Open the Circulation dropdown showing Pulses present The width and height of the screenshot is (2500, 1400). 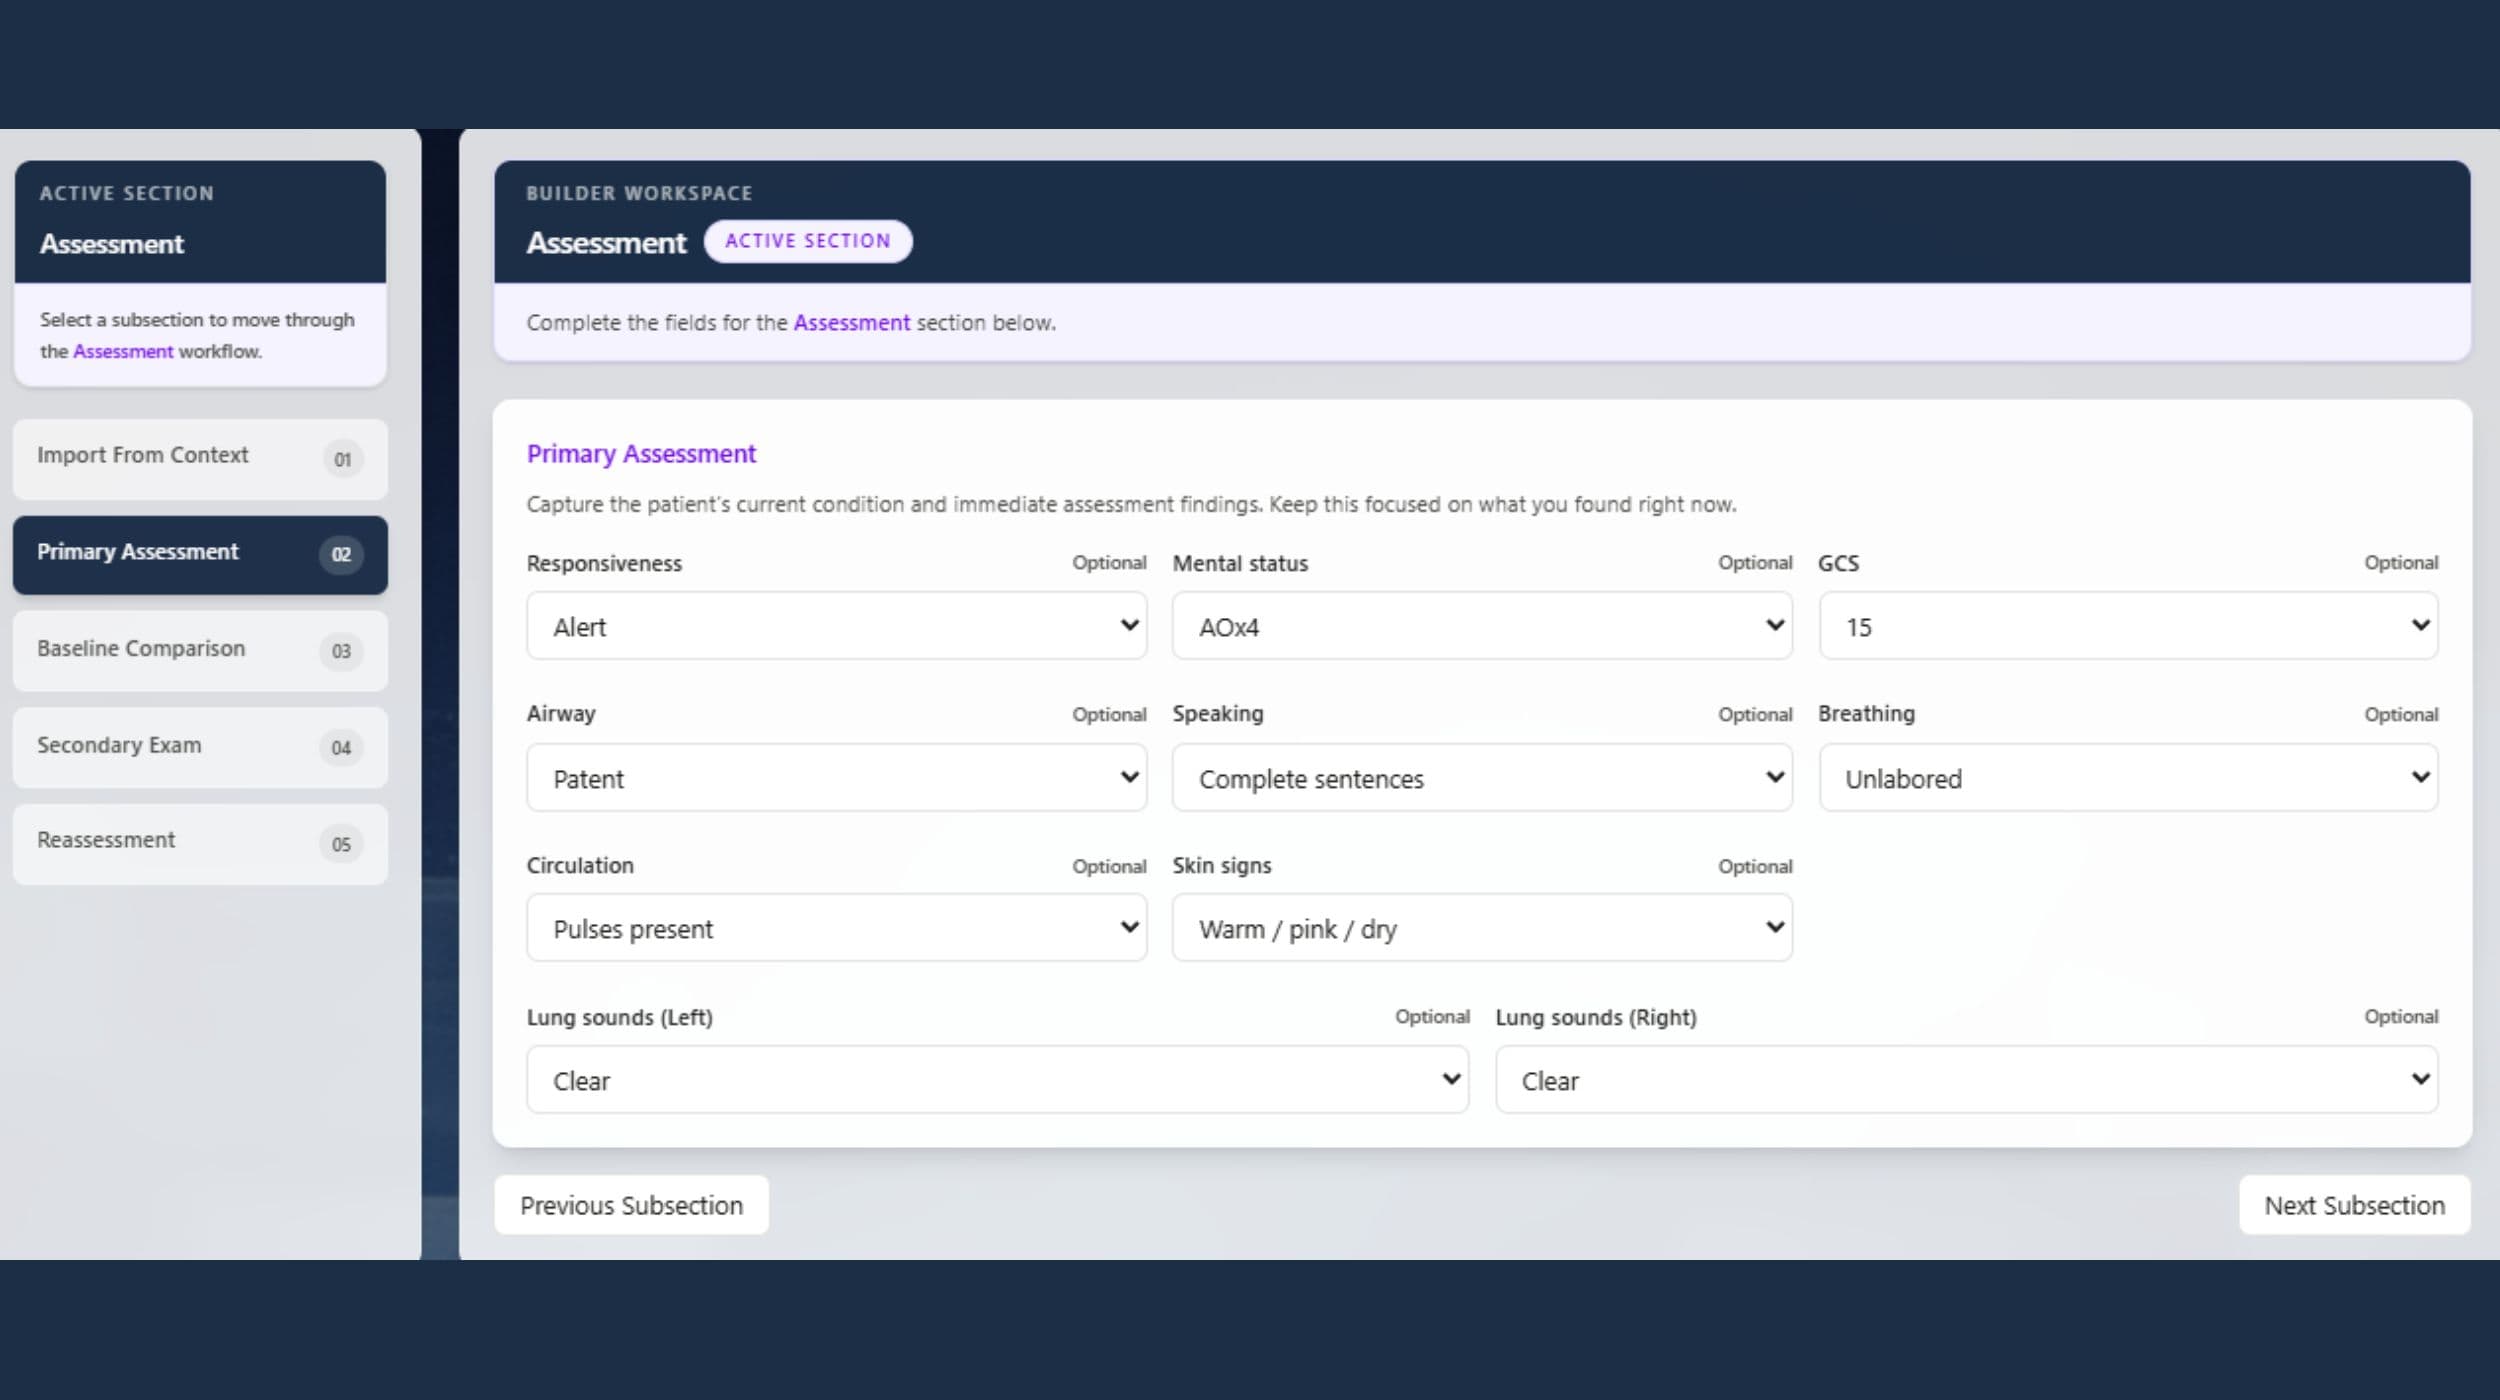[836, 928]
